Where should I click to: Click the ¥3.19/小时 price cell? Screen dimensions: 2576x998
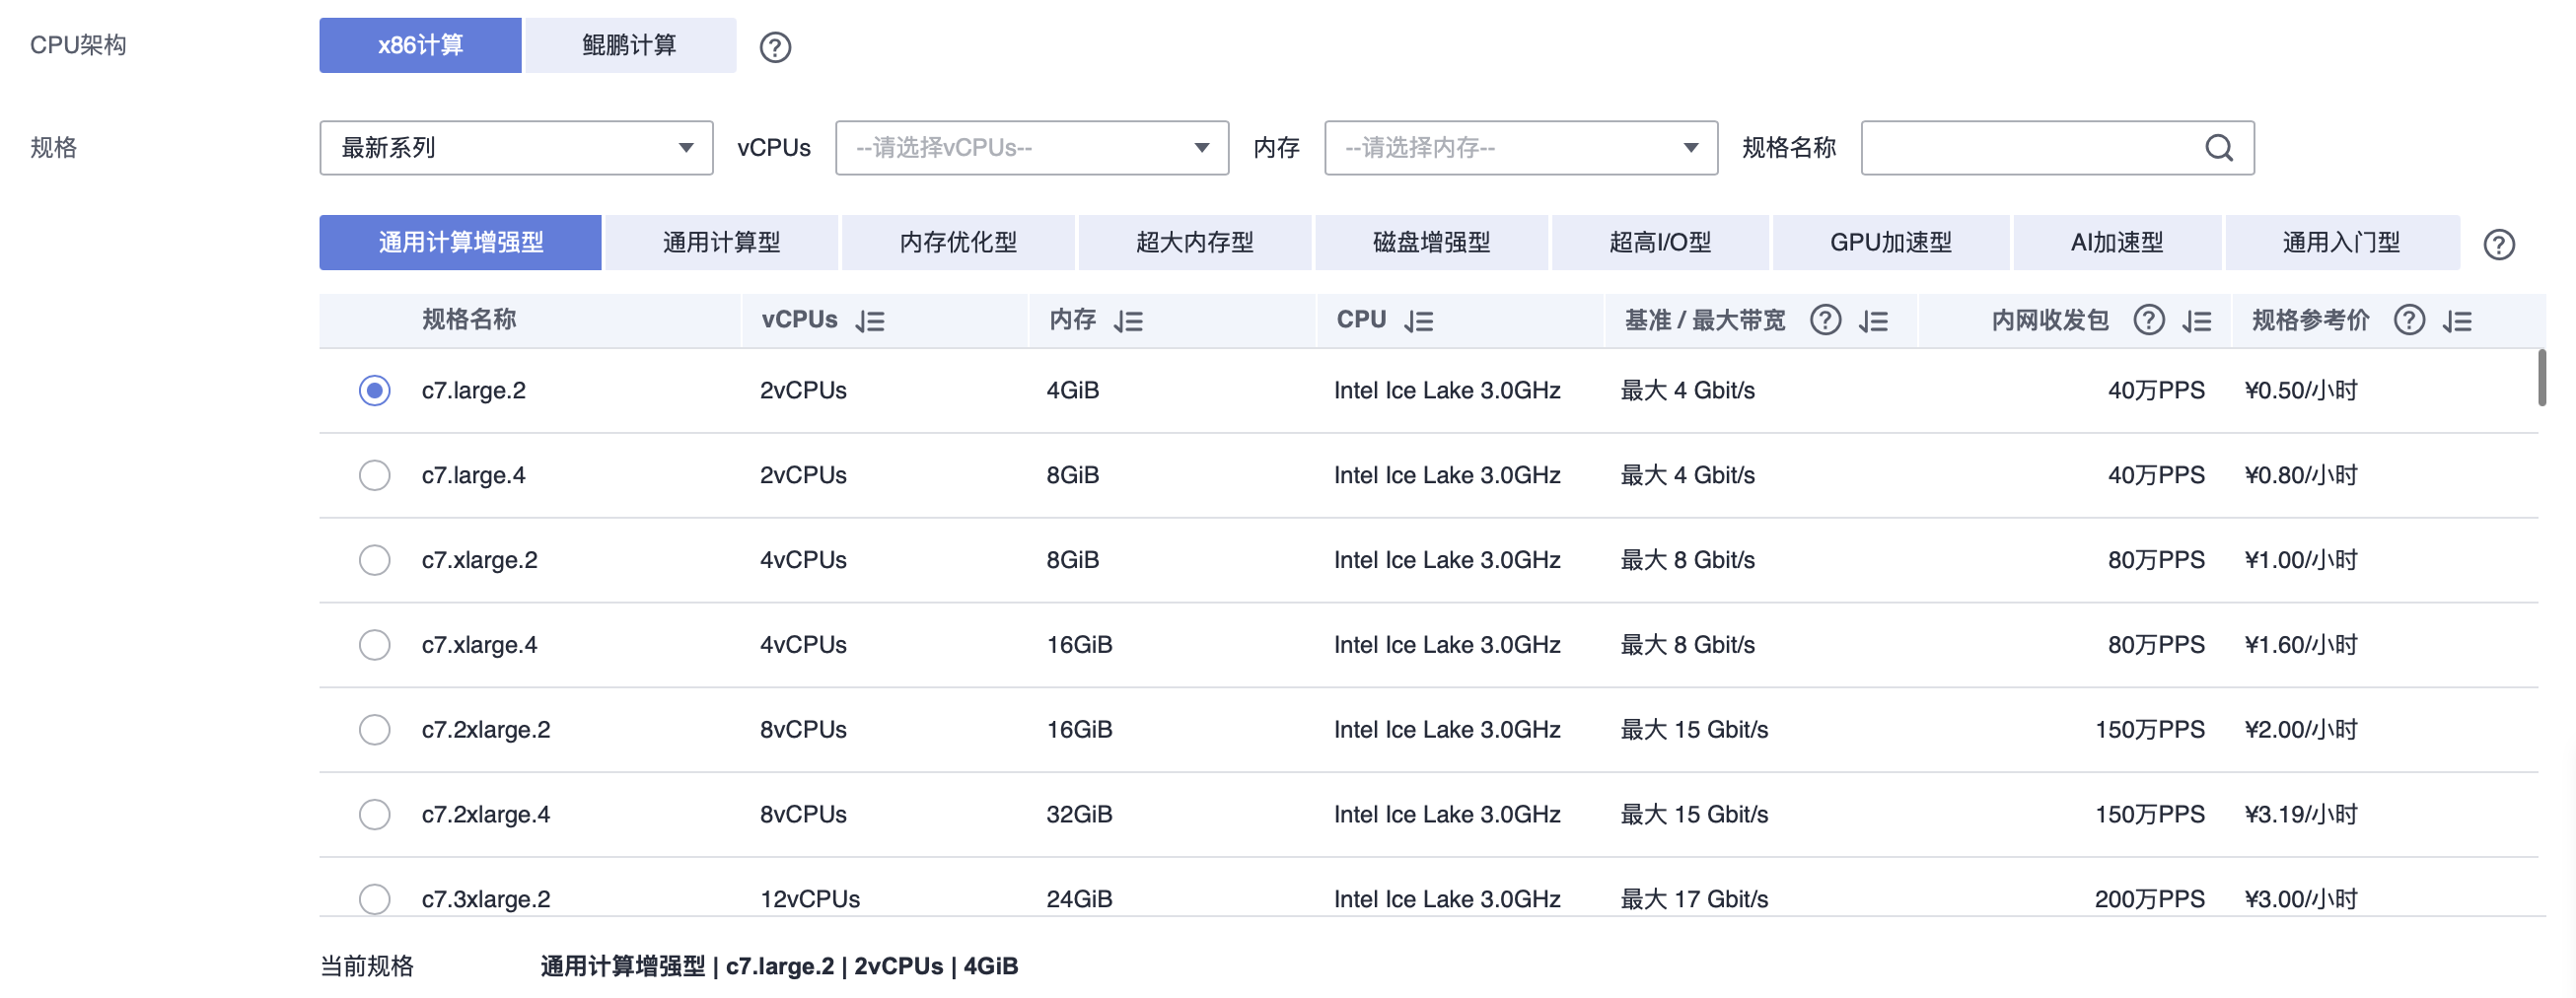[x=2301, y=815]
